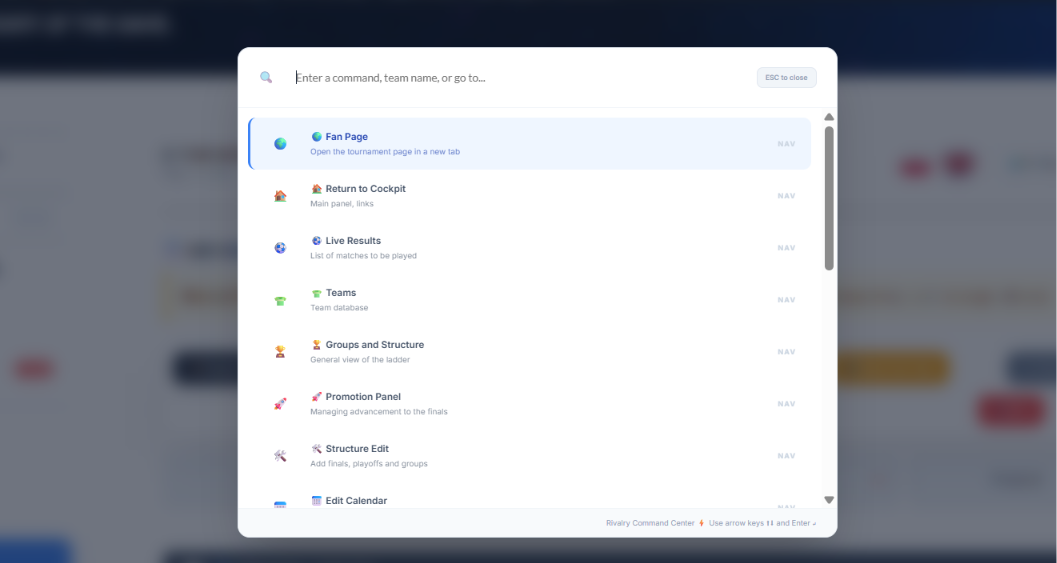The height and width of the screenshot is (563, 1057).
Task: Open the Fan Page command entry
Action: click(x=530, y=144)
